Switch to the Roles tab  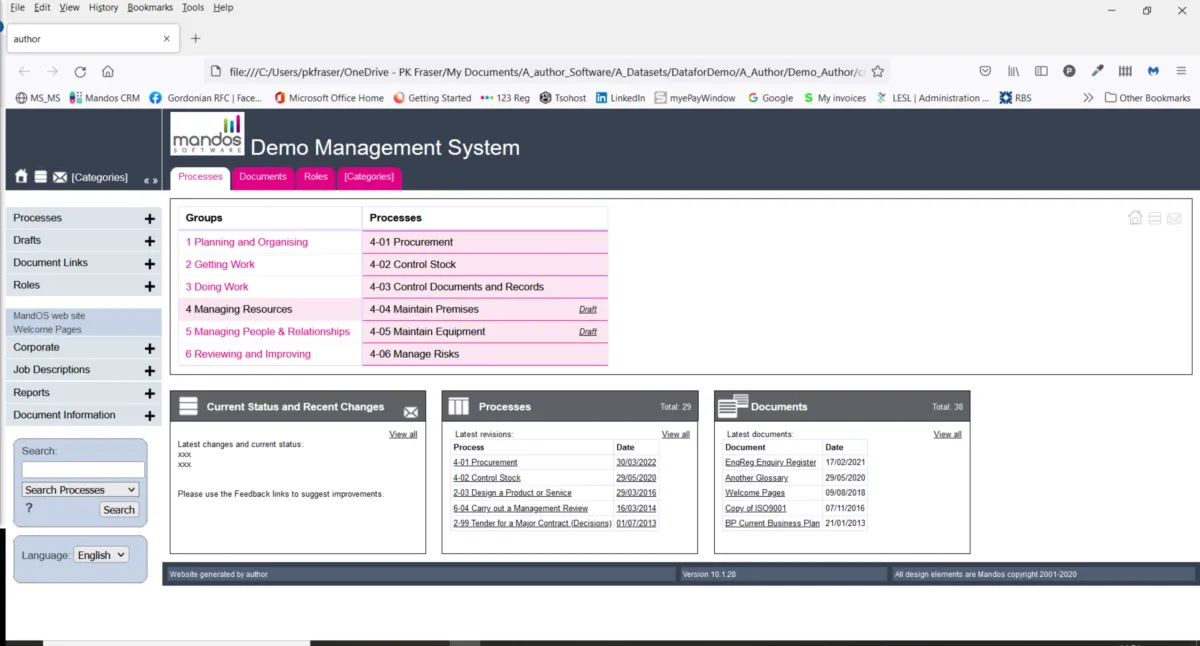[x=316, y=177]
